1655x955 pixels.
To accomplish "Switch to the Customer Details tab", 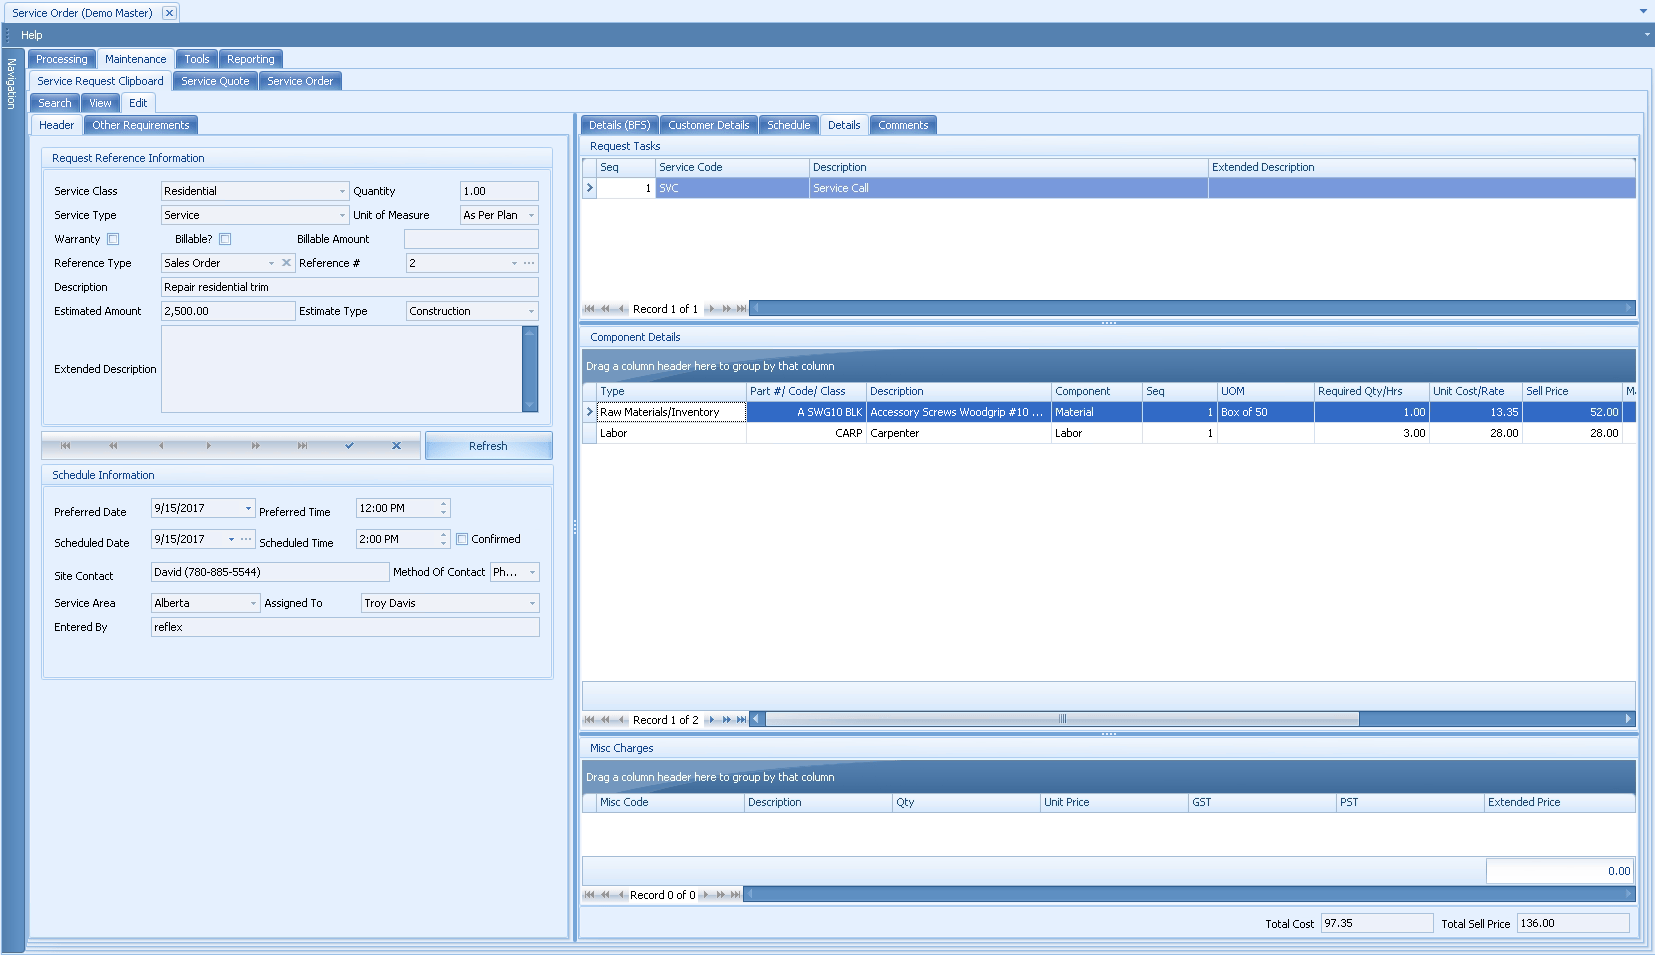I will [x=709, y=124].
